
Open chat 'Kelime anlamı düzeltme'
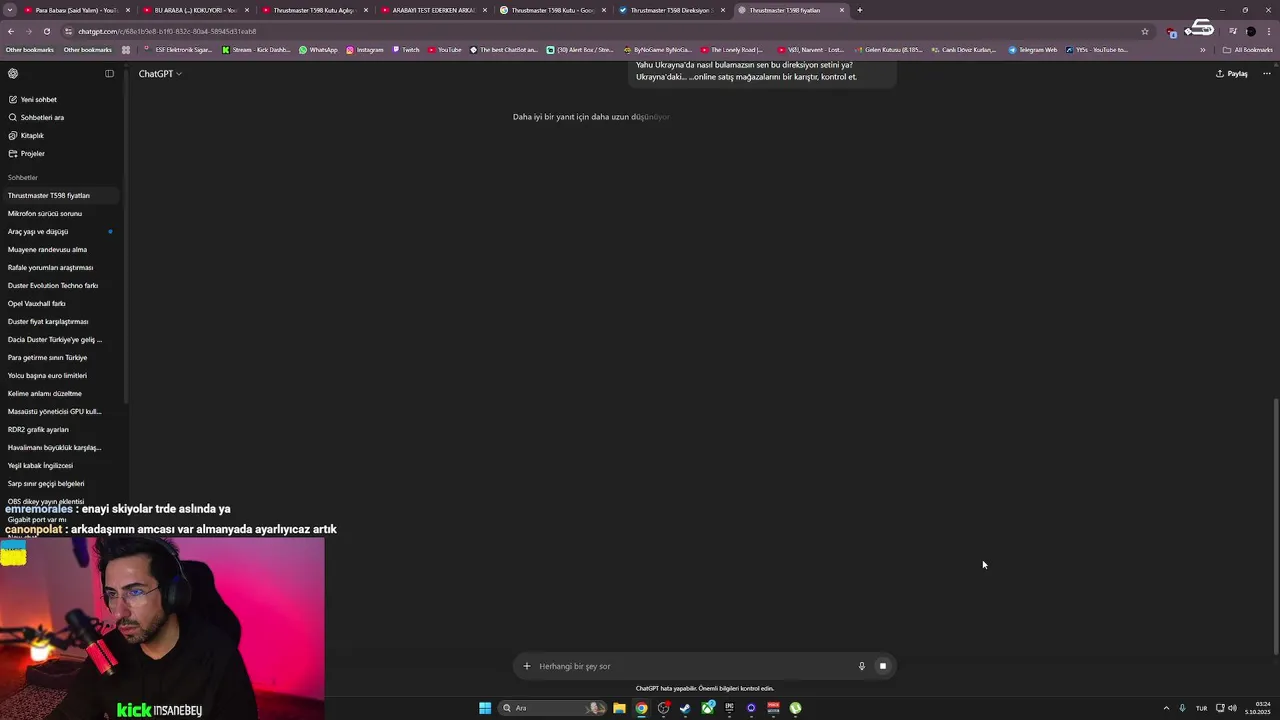60,393
